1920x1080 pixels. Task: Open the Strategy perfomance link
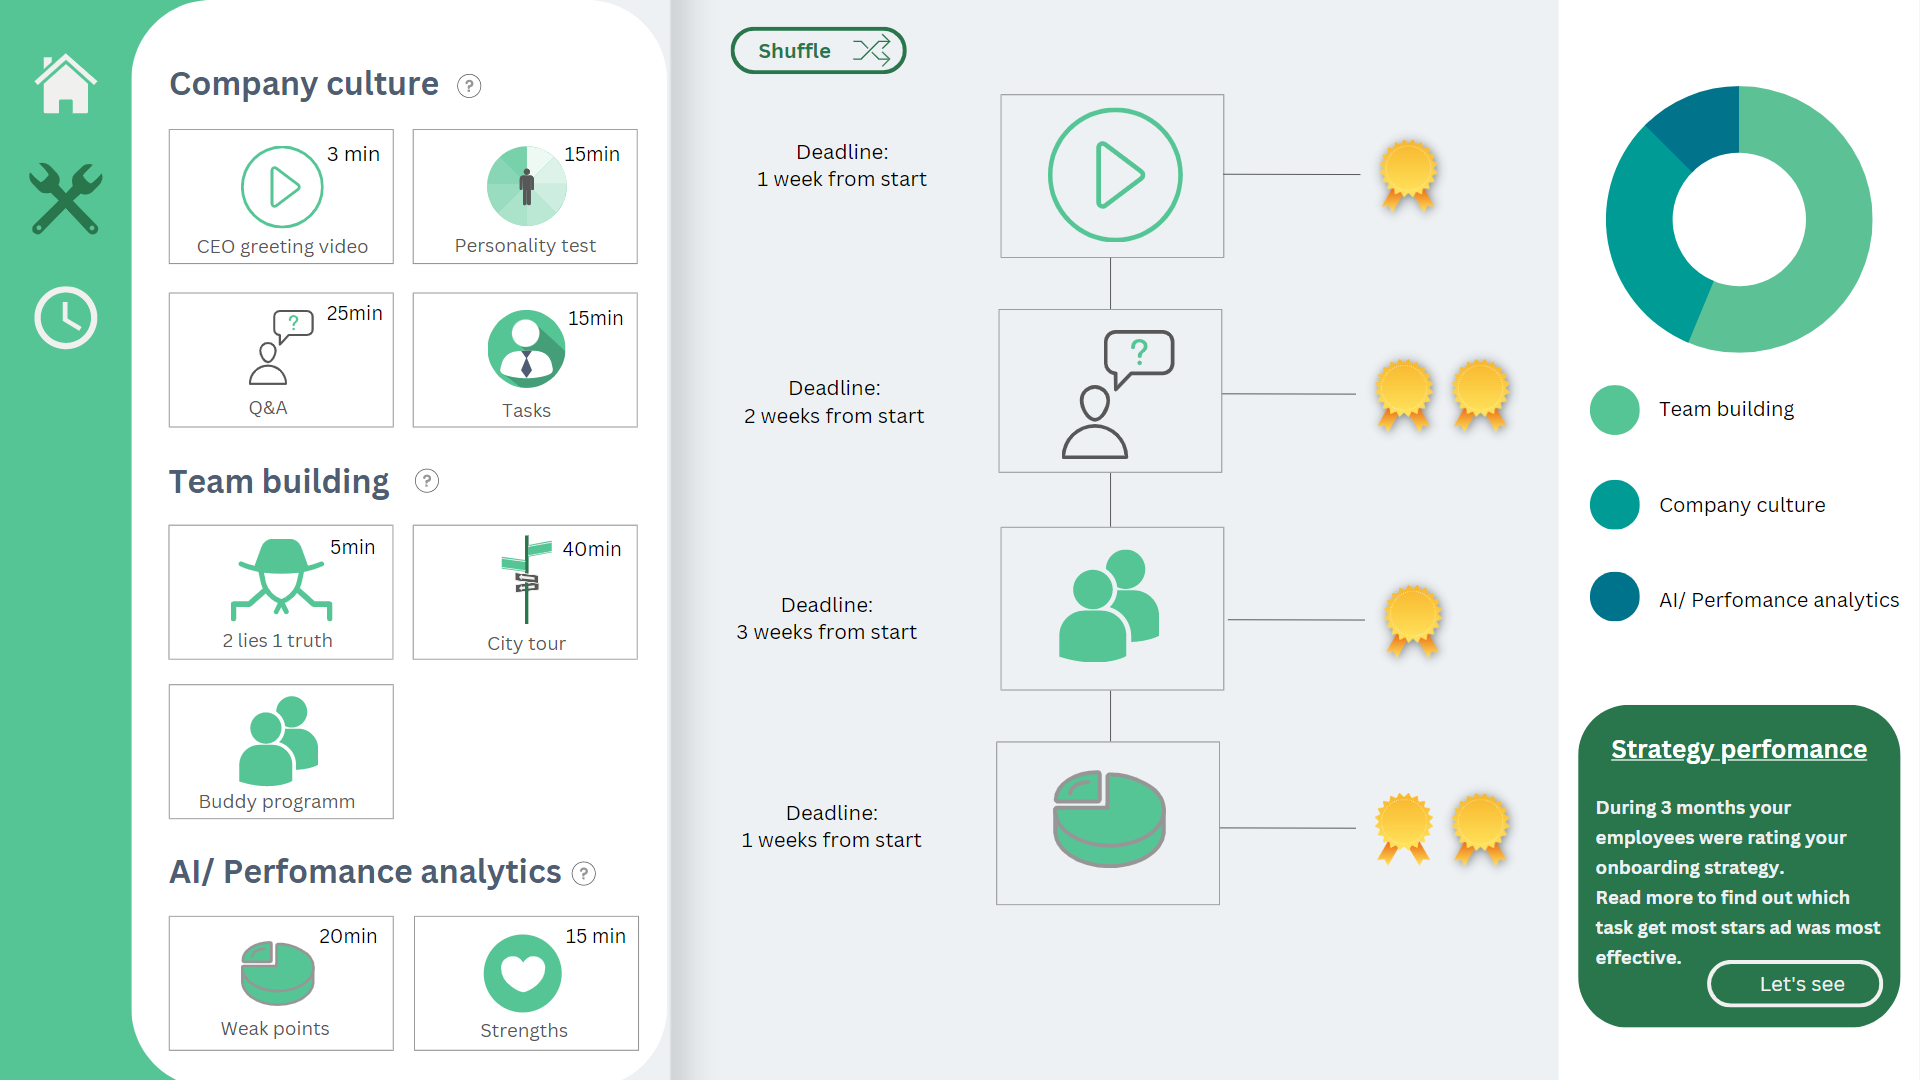[x=1738, y=749]
